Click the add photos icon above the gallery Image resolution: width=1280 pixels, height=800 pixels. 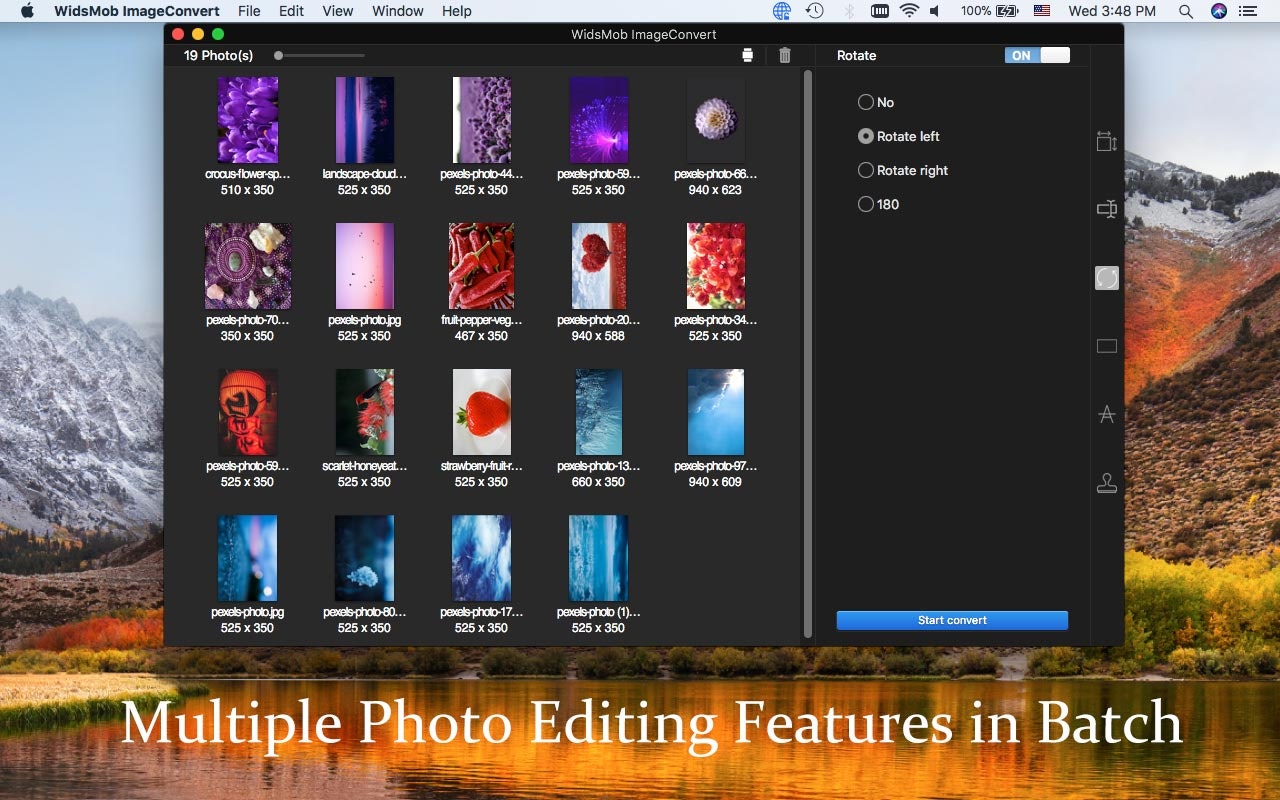coord(747,55)
